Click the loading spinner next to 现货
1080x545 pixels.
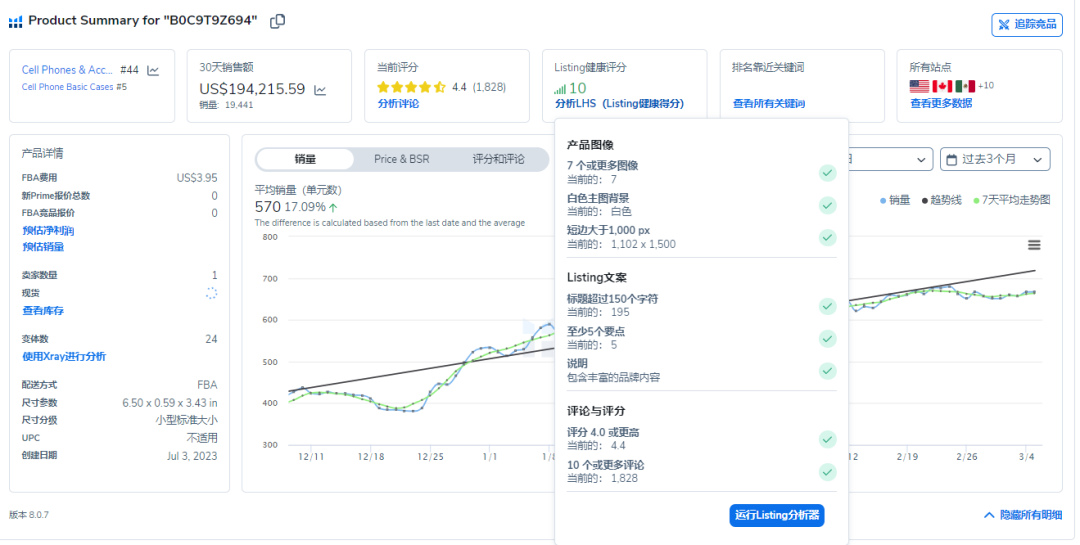click(x=211, y=294)
